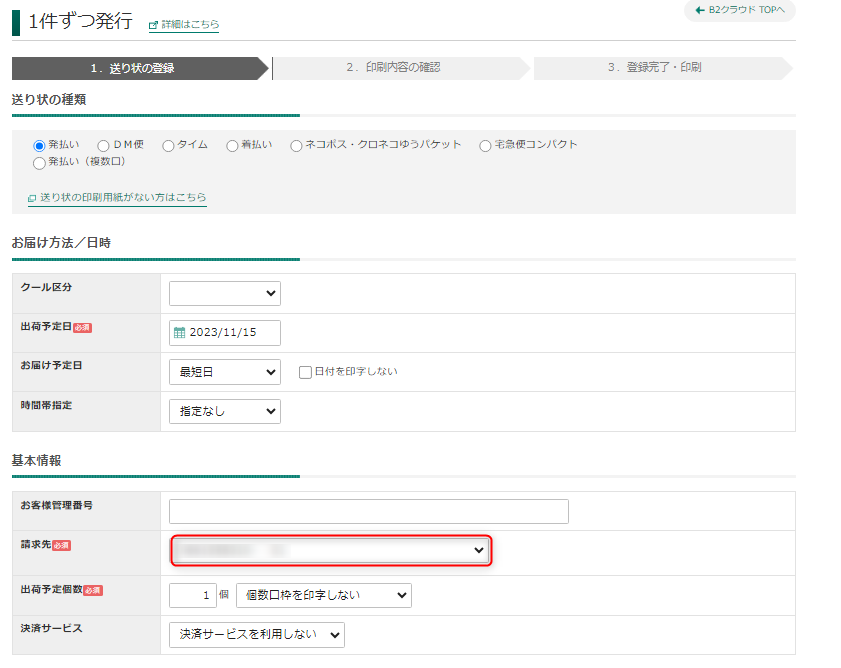Viewport: 841px width, 668px height.
Task: Open the 詳細はこちら link
Action: (190, 25)
